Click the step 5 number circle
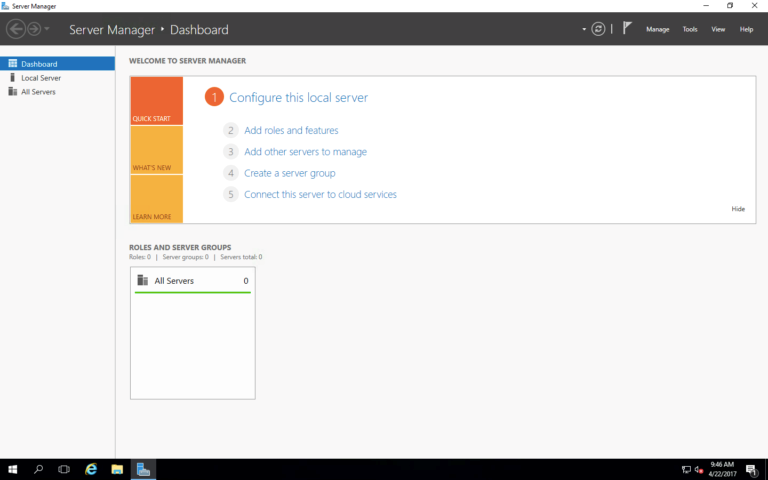The image size is (768, 480). [x=231, y=194]
